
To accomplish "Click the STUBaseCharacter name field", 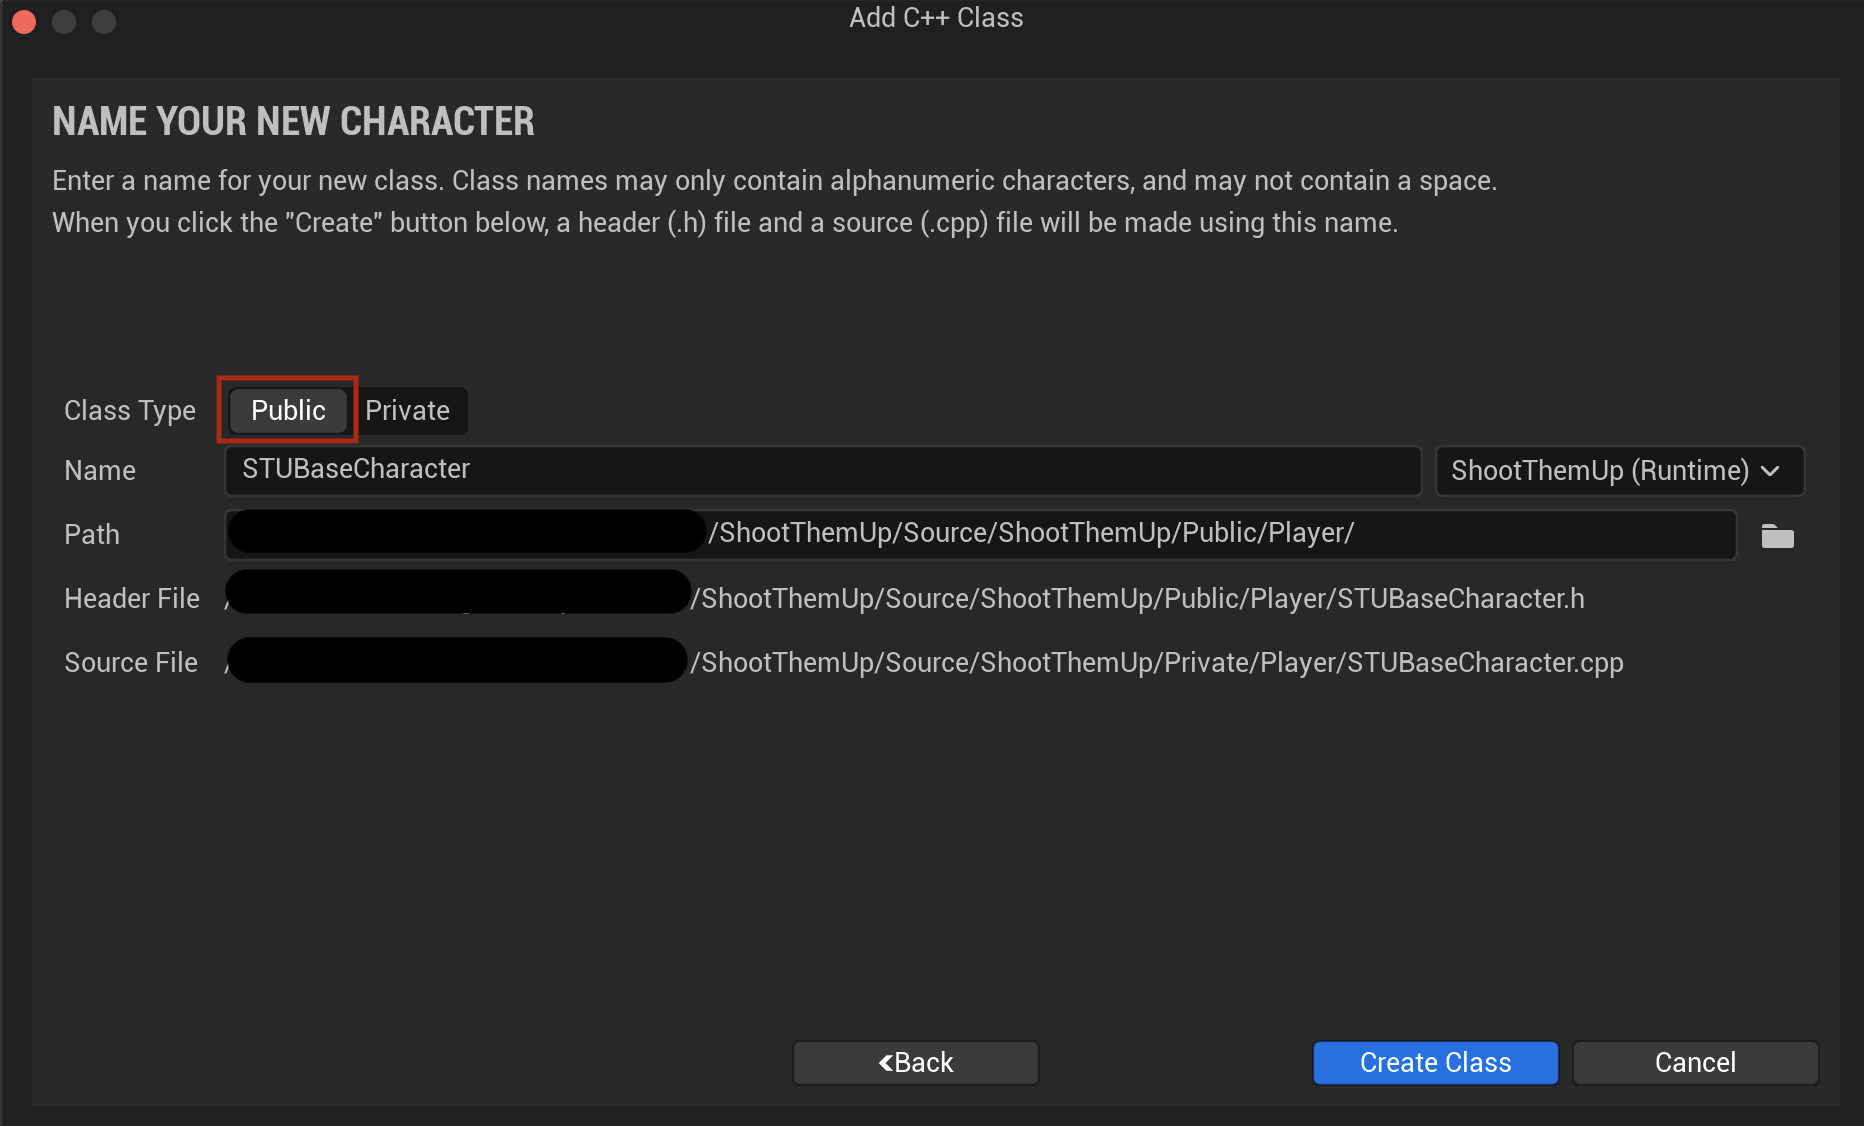I will (823, 470).
